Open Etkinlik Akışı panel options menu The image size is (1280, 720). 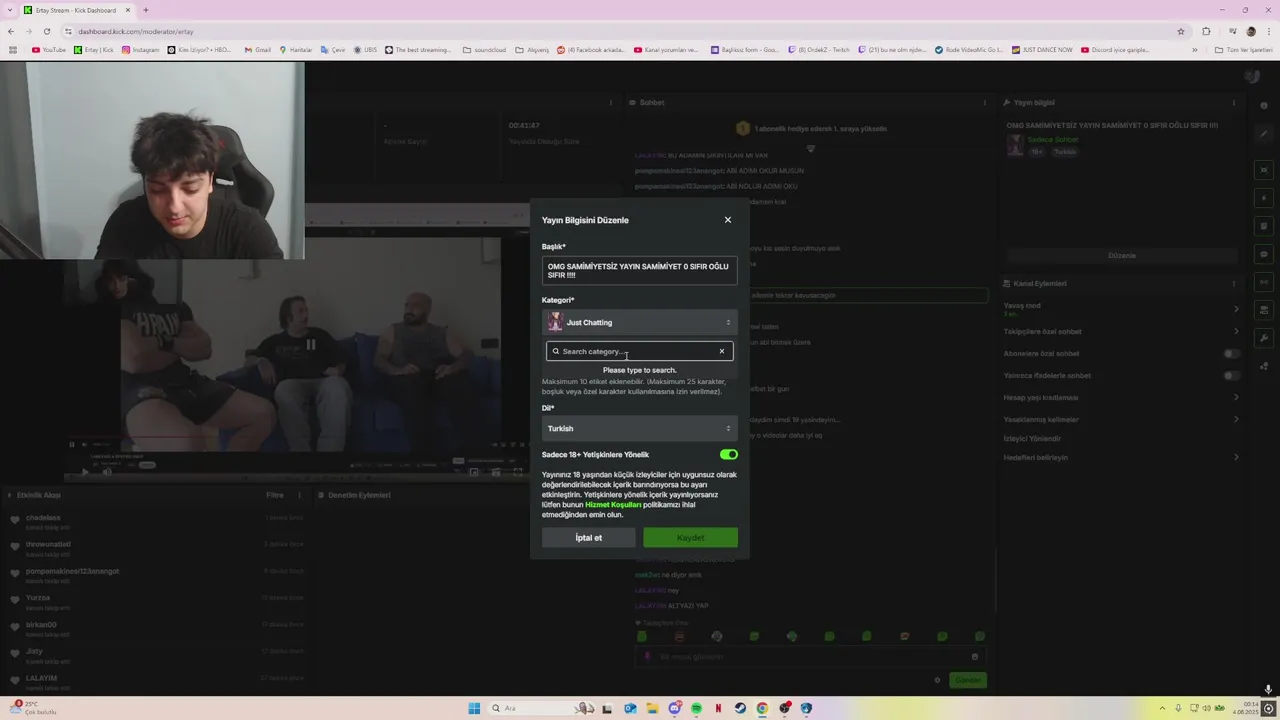point(299,495)
